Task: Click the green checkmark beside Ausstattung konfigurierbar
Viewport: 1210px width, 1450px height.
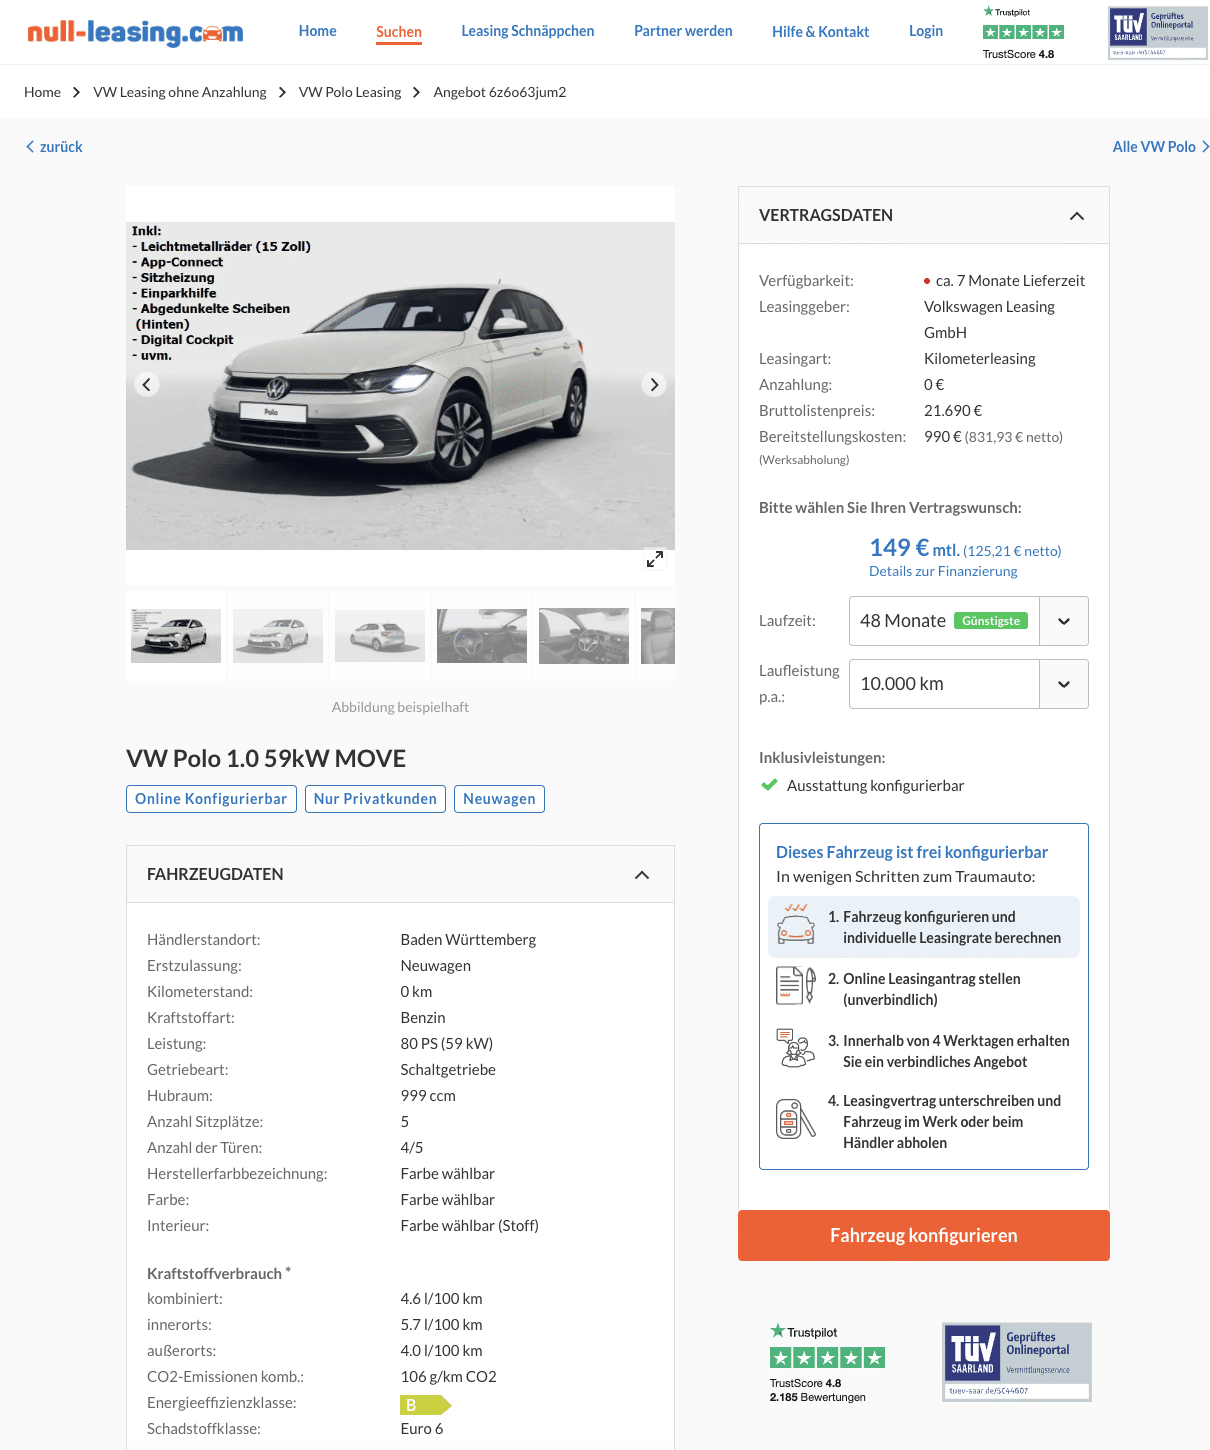Action: tap(769, 785)
